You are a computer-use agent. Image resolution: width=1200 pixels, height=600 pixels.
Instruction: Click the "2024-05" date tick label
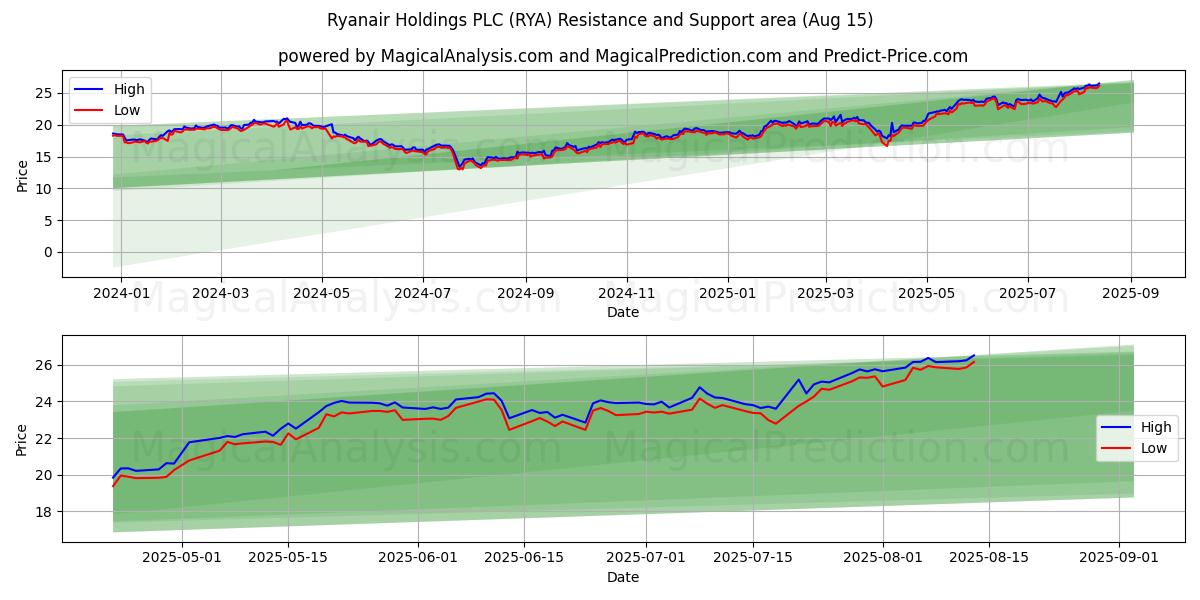[321, 294]
